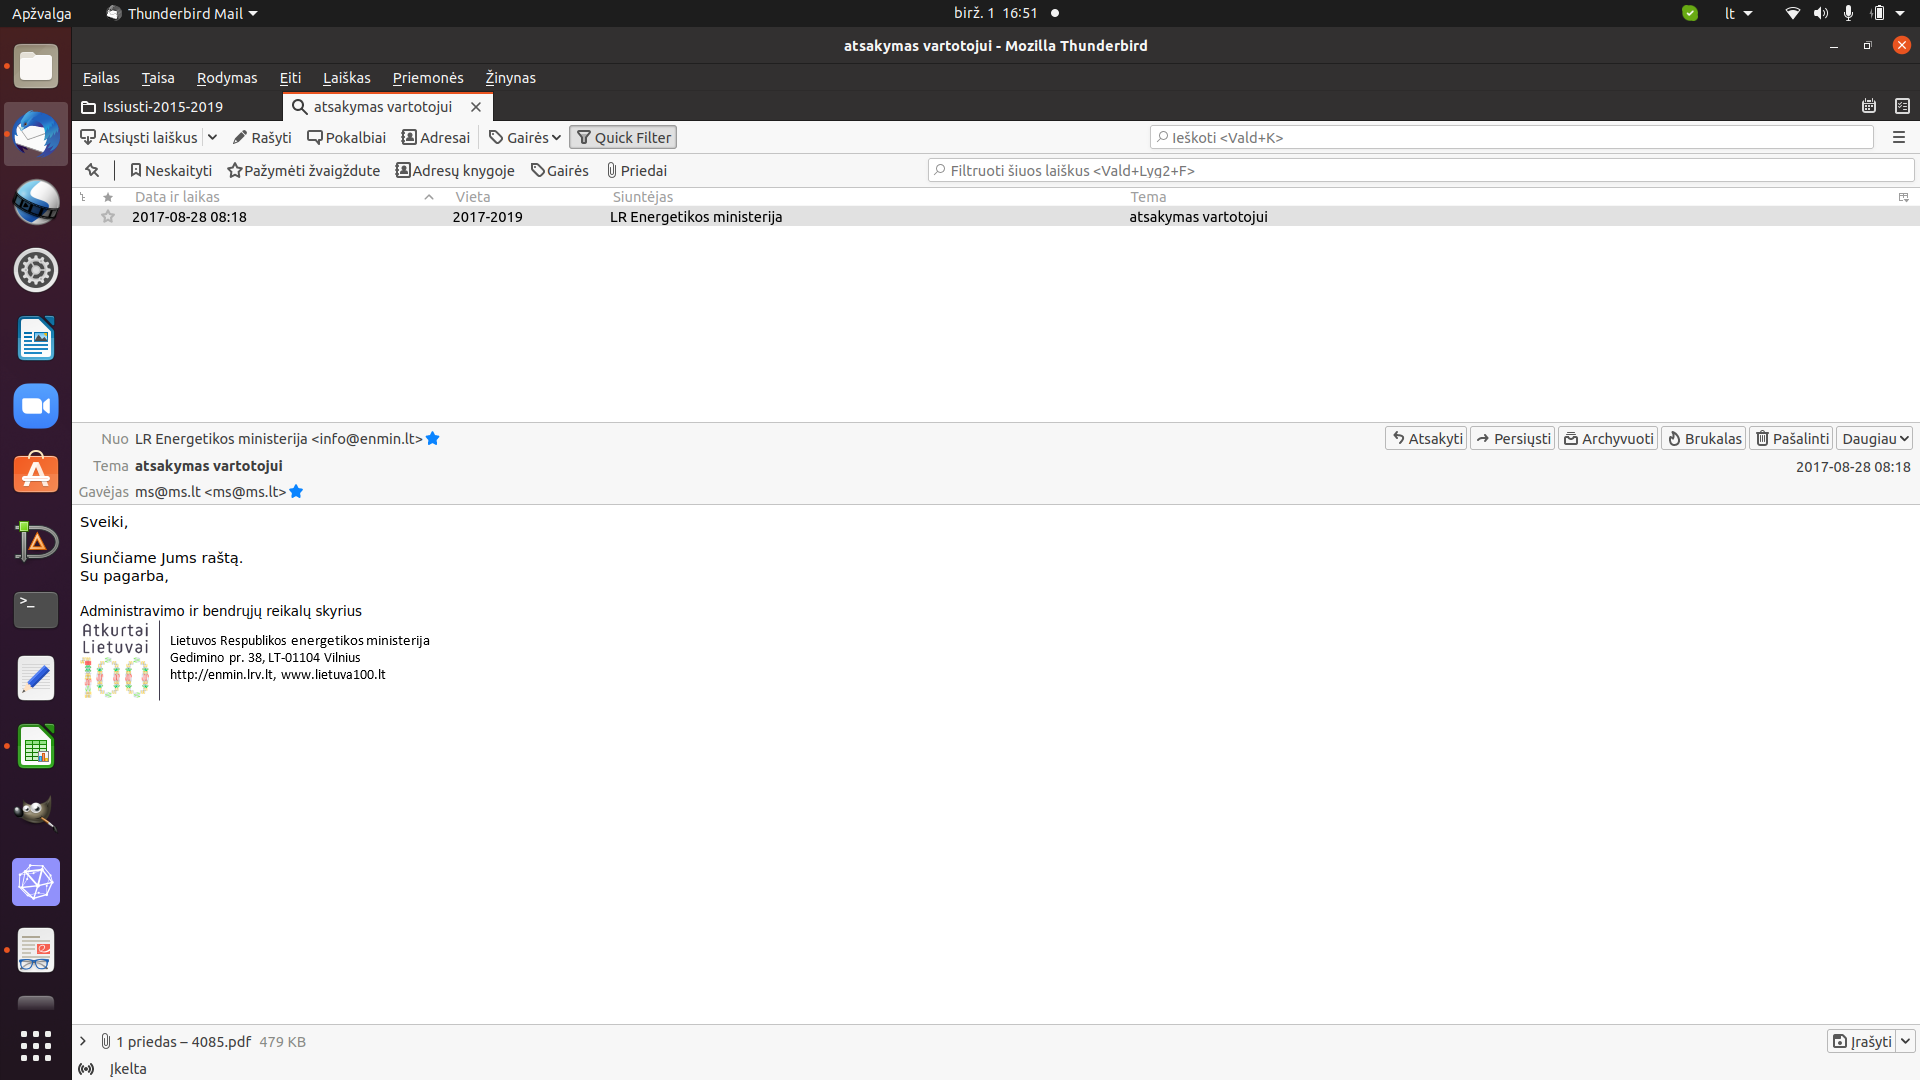Image resolution: width=1920 pixels, height=1080 pixels.
Task: Sort by the Siuntėjas column header
Action: (864, 197)
